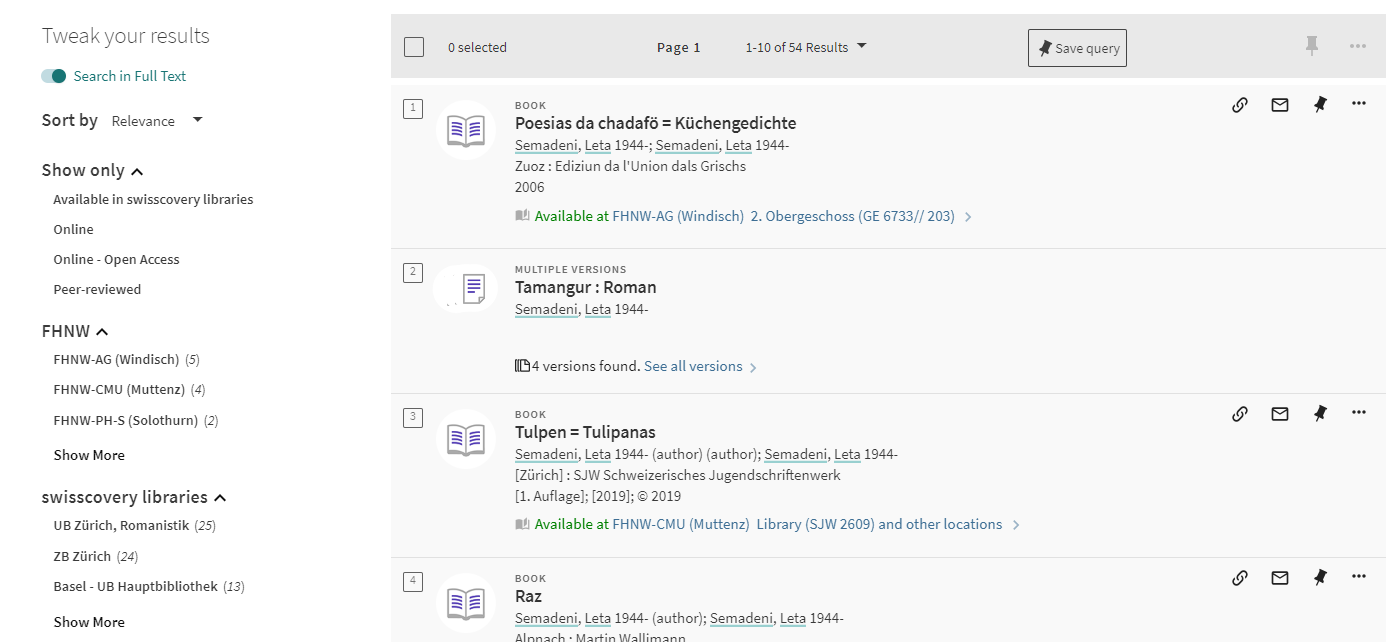Copy permalink for the Raz book
The width and height of the screenshot is (1391, 642).
1240,577
